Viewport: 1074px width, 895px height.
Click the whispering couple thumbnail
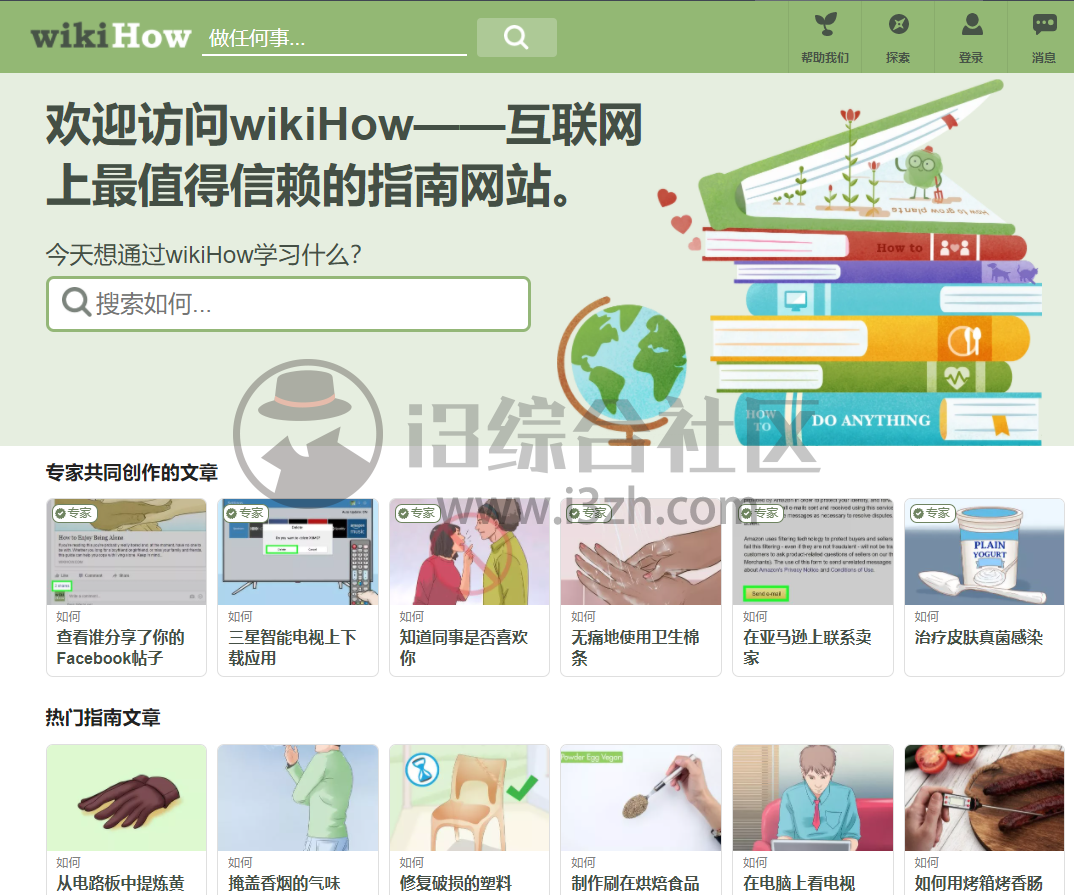point(470,552)
